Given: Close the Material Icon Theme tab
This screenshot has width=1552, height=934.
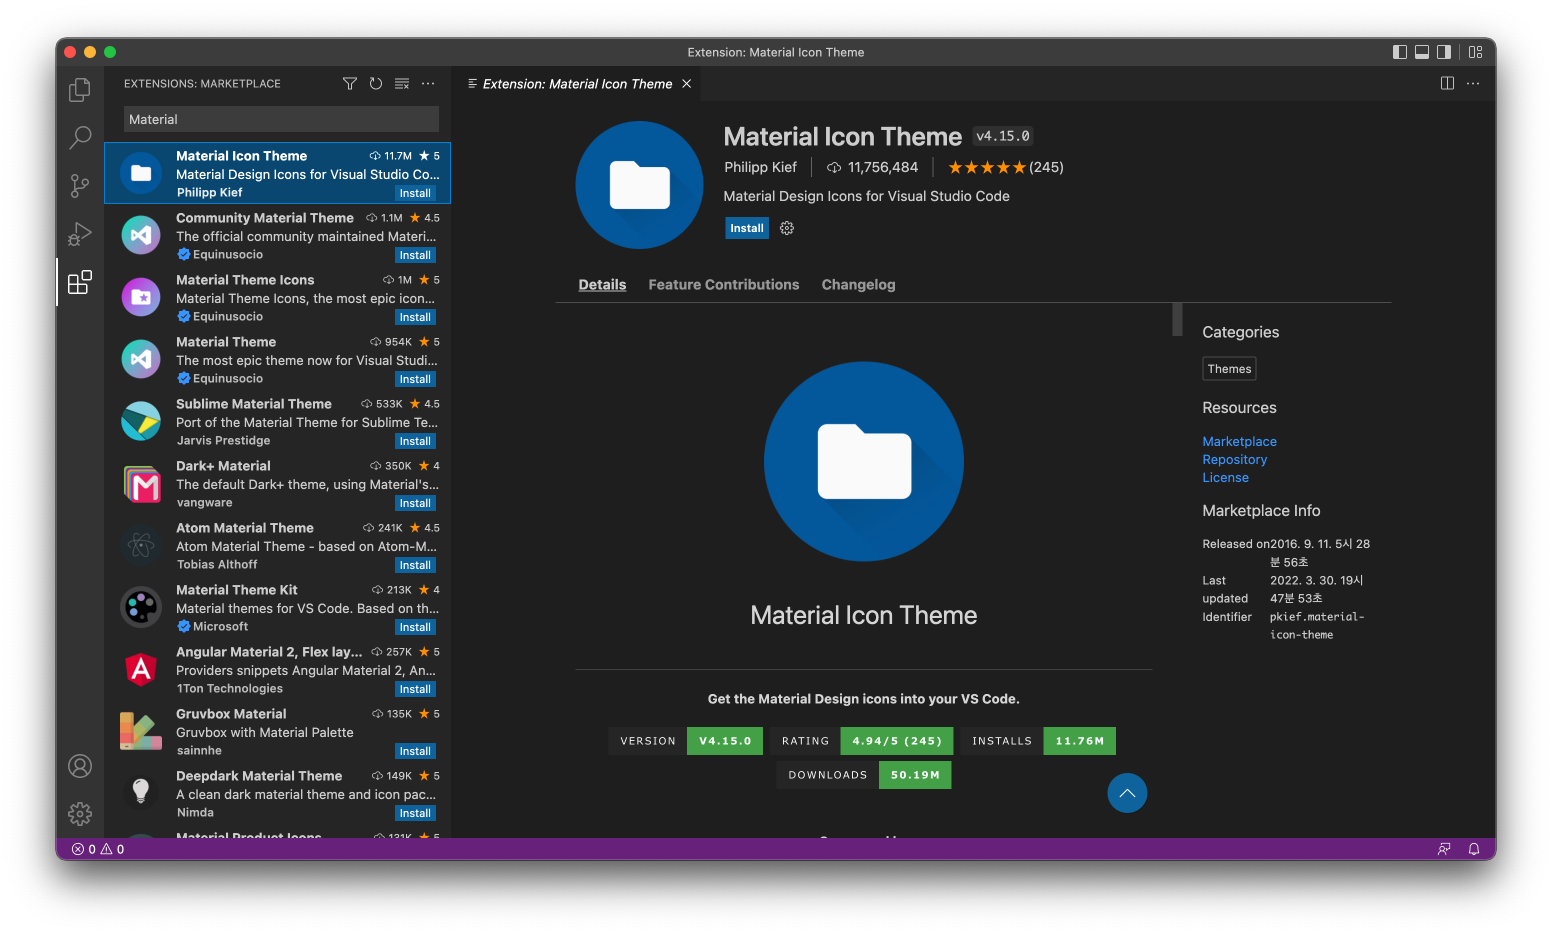Looking at the screenshot, I should pyautogui.click(x=687, y=84).
